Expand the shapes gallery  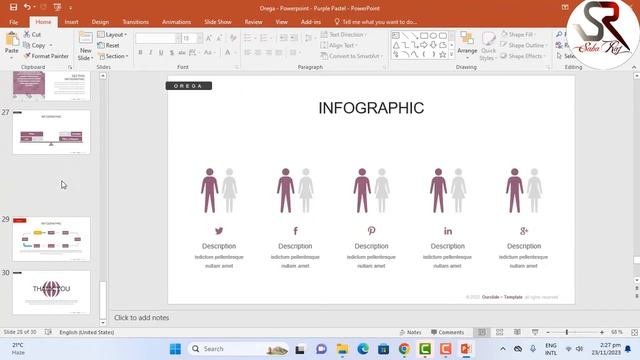point(451,54)
